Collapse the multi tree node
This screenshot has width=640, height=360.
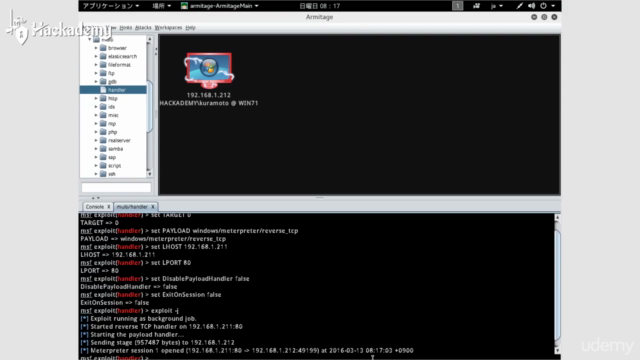point(89,40)
